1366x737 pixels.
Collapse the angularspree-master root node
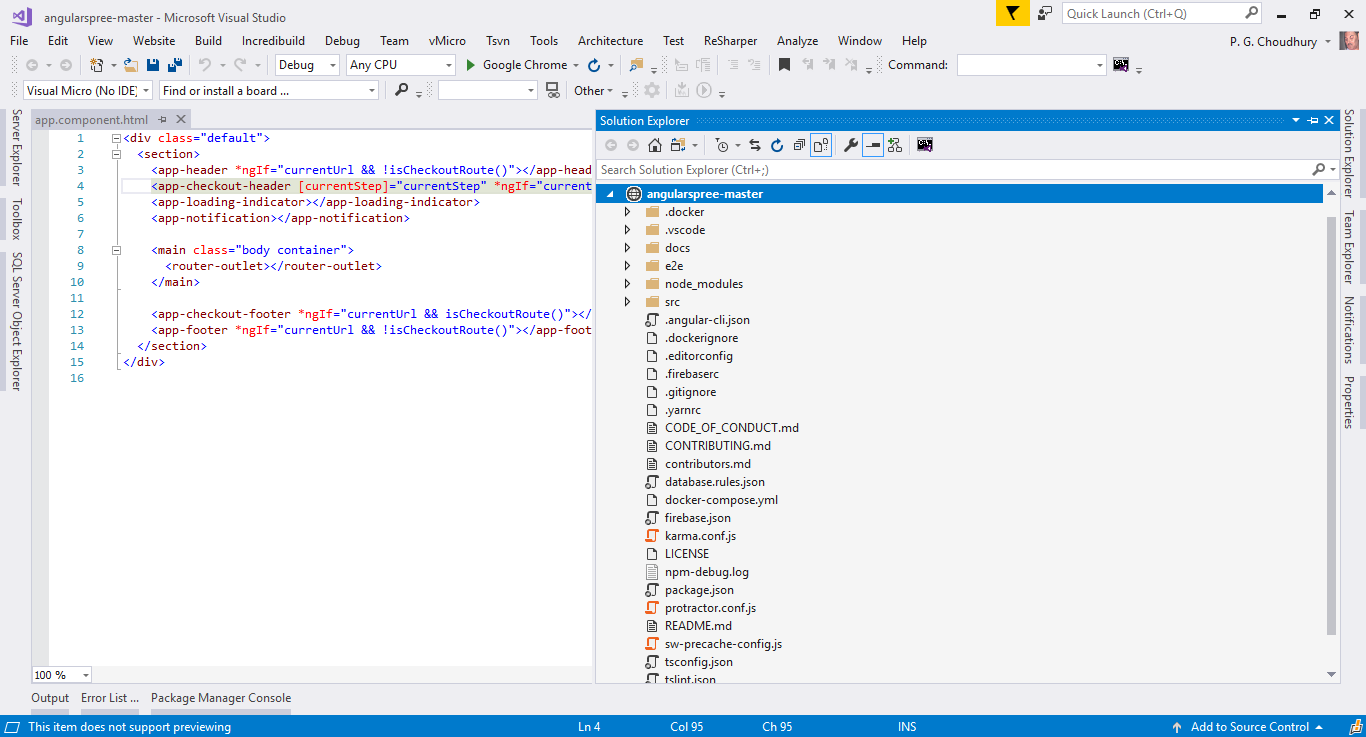click(x=609, y=194)
